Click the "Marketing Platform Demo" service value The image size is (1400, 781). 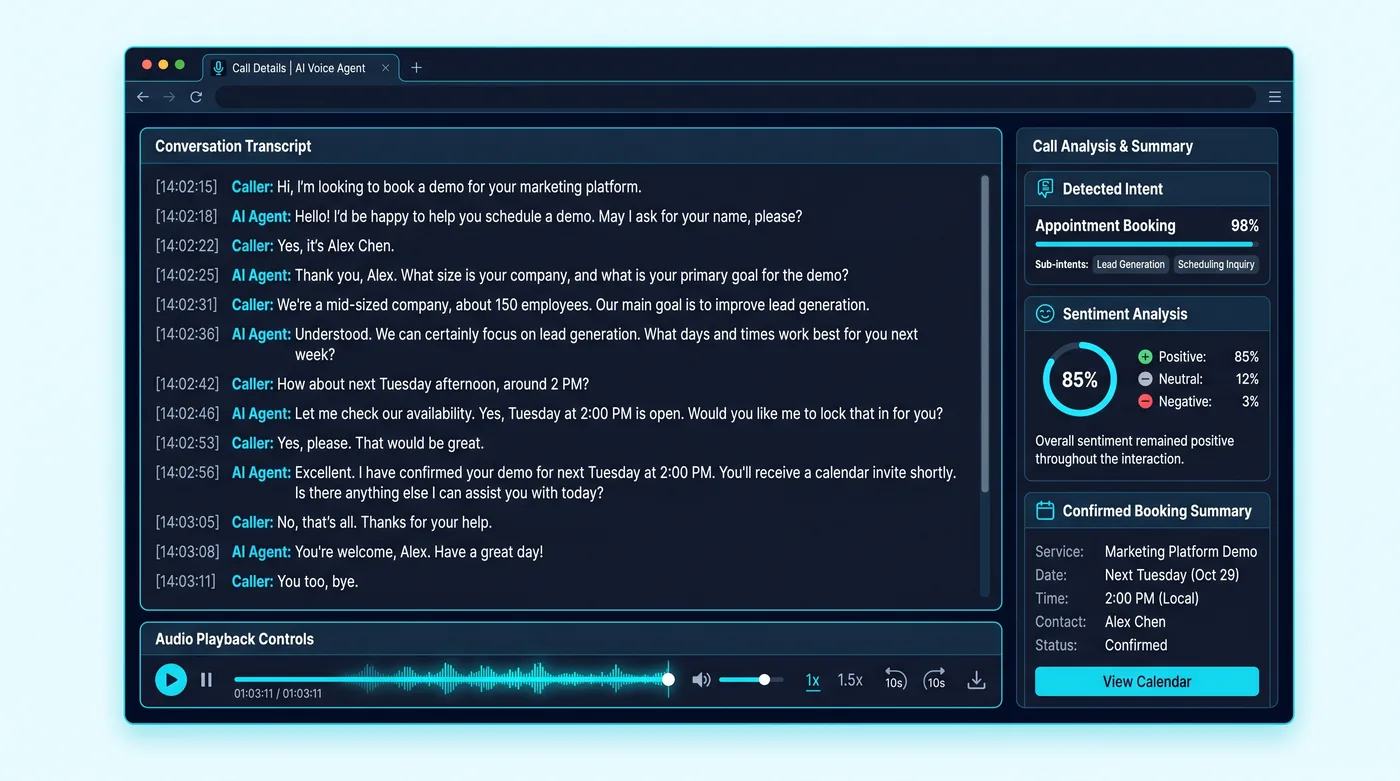pos(1181,551)
